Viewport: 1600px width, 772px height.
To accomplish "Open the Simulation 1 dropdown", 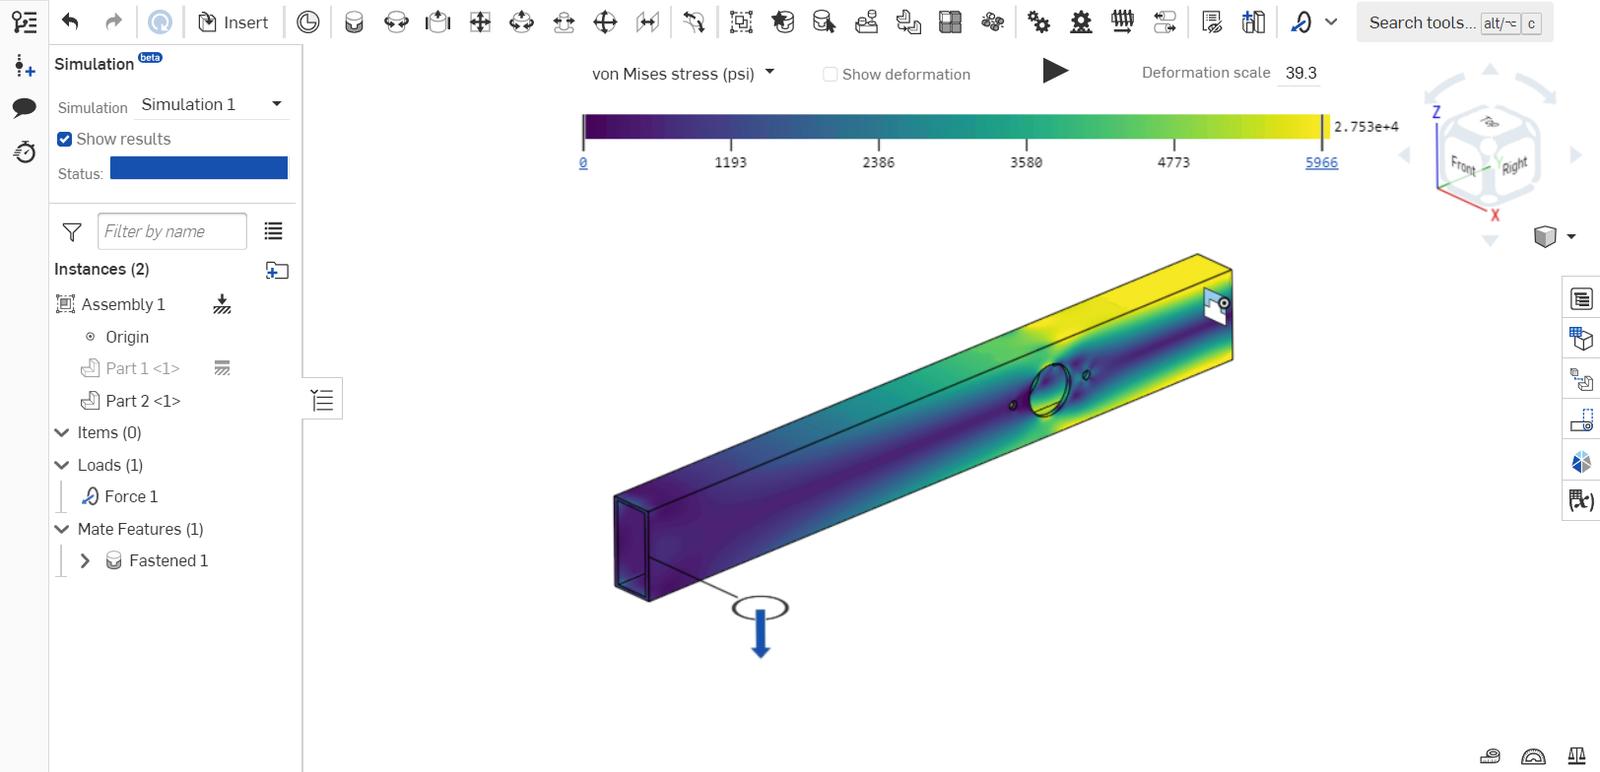I will coord(277,104).
